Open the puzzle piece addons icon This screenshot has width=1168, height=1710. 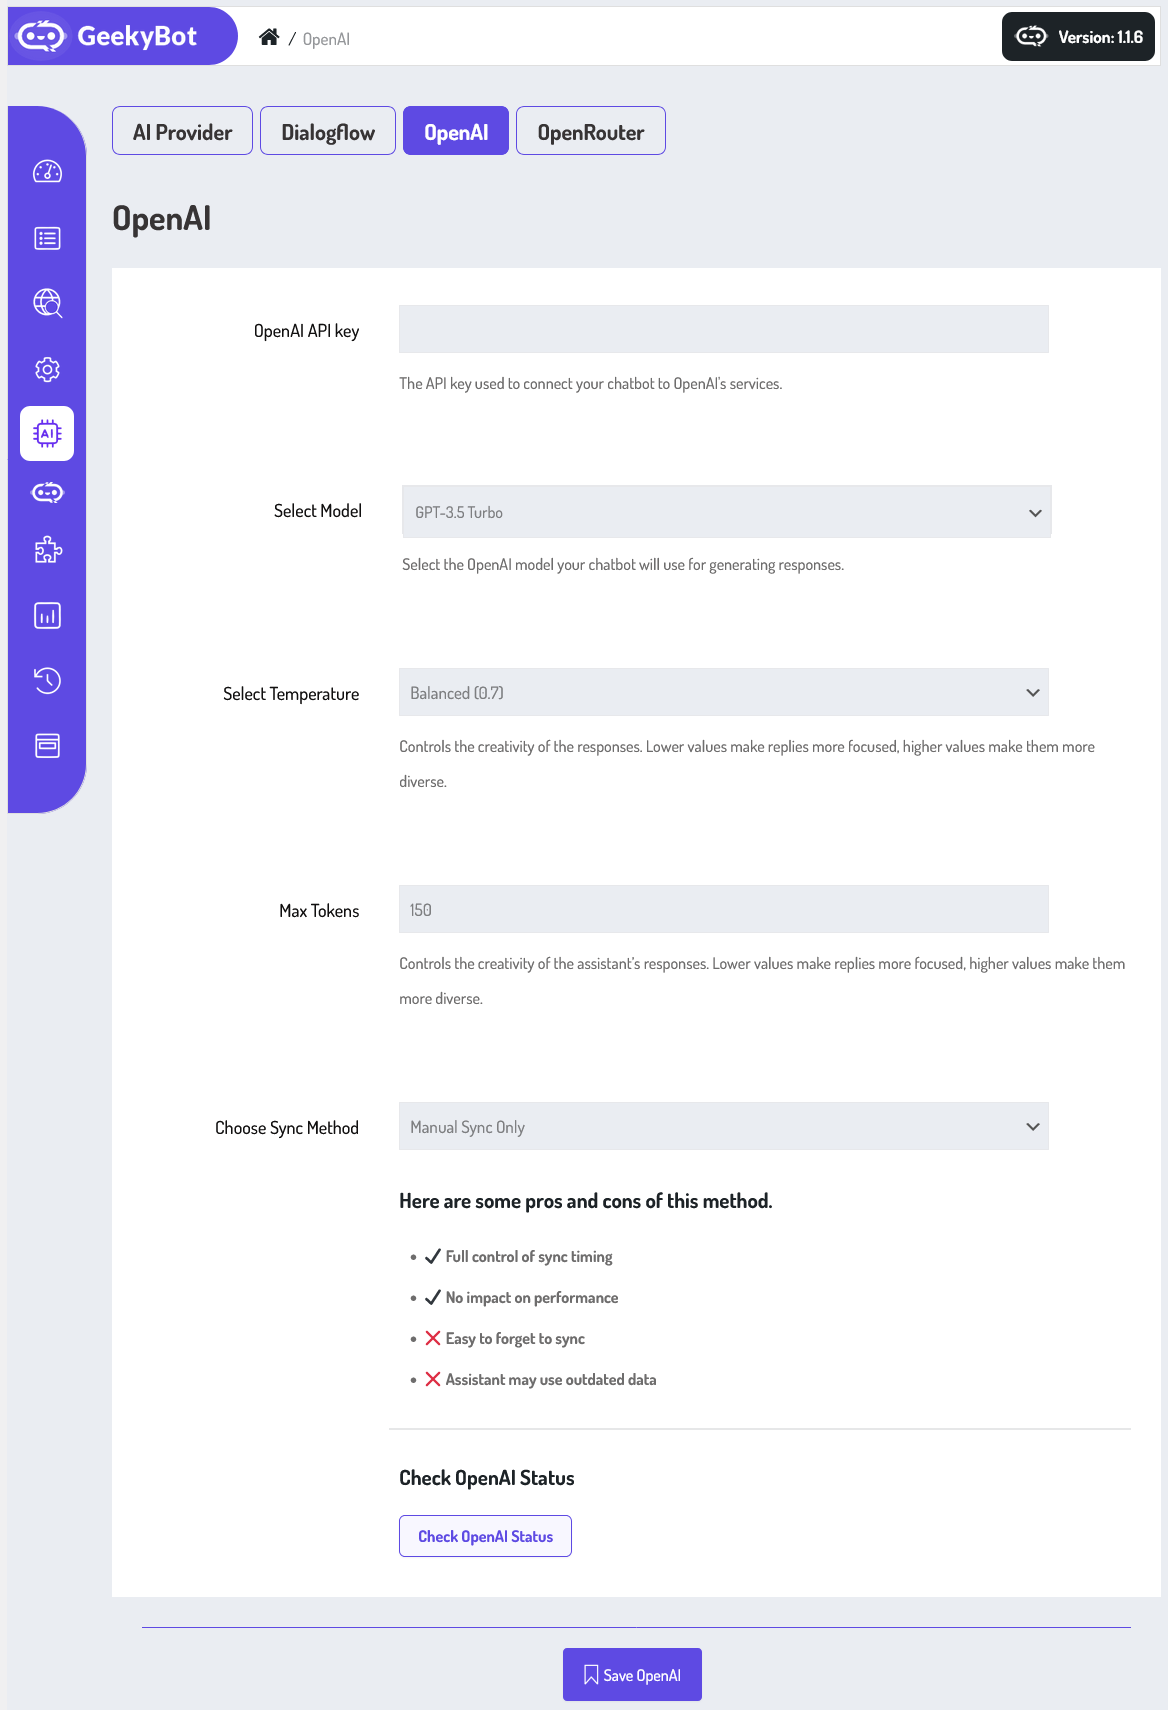click(47, 550)
